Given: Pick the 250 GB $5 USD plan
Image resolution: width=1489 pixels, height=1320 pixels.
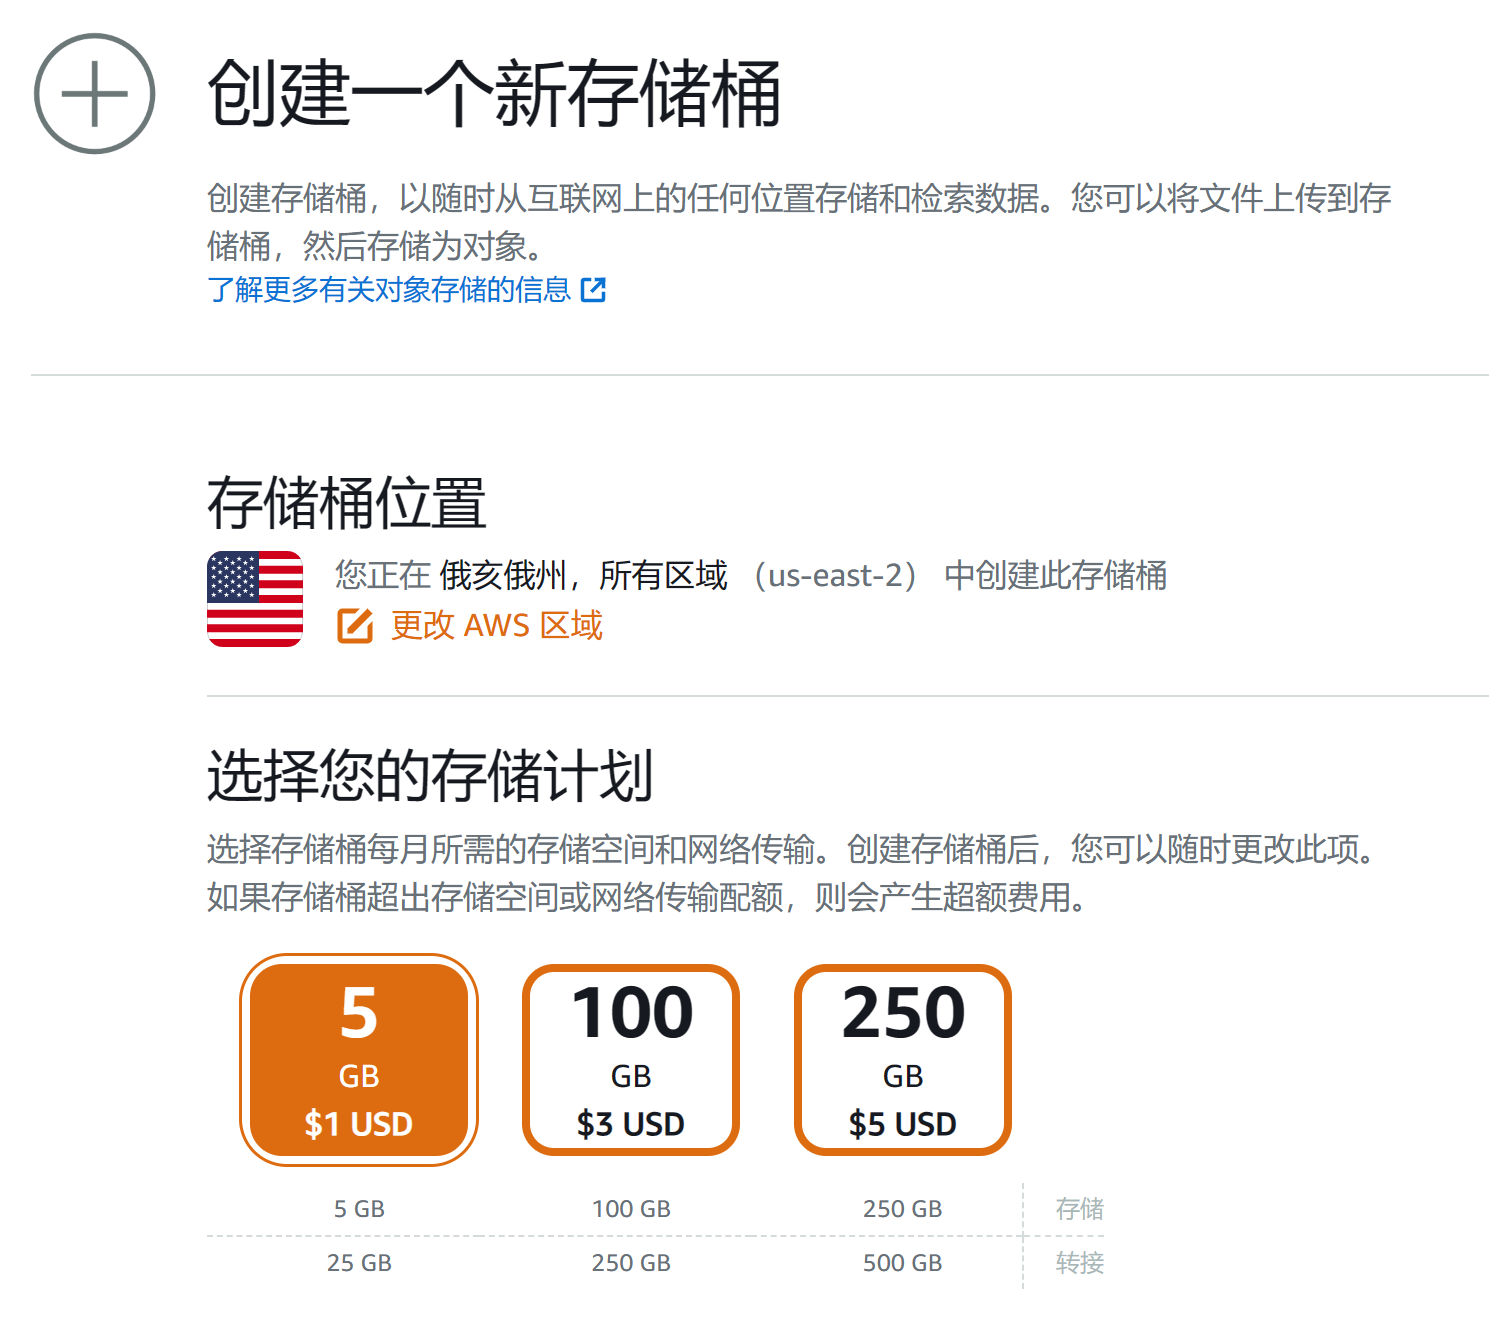Looking at the screenshot, I should click(903, 1060).
